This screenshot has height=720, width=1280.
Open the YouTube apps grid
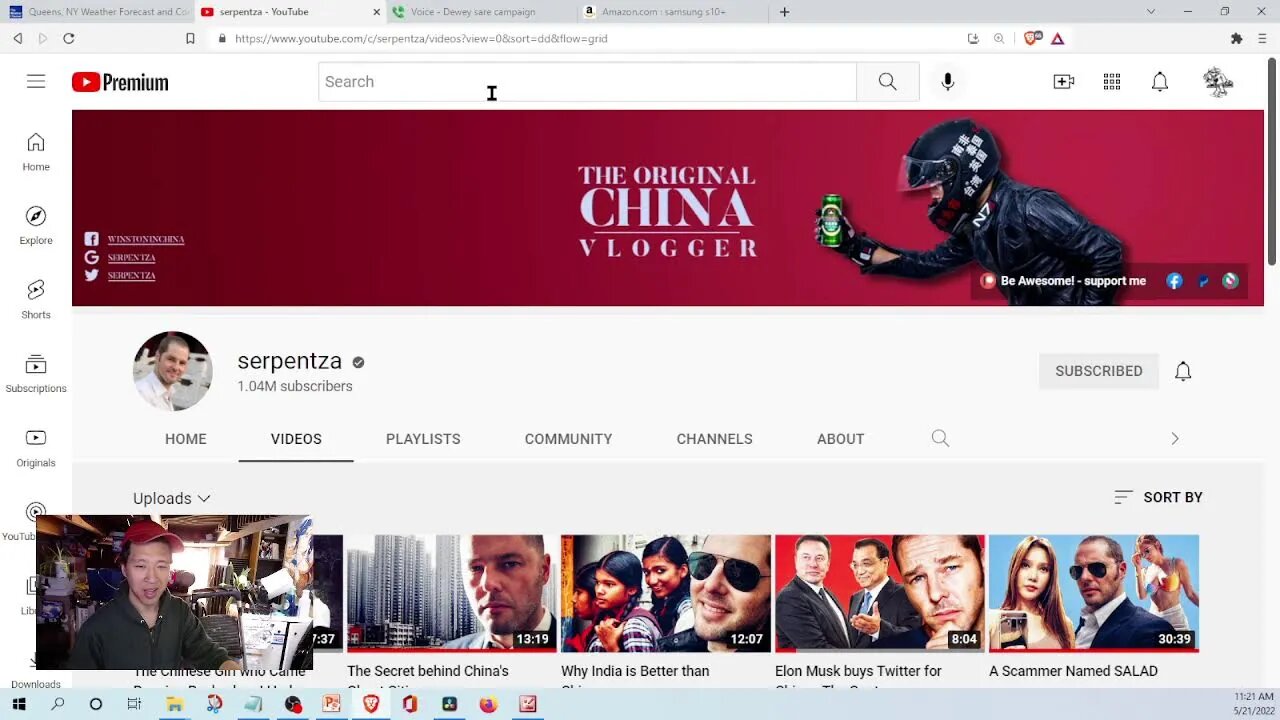(x=1112, y=82)
